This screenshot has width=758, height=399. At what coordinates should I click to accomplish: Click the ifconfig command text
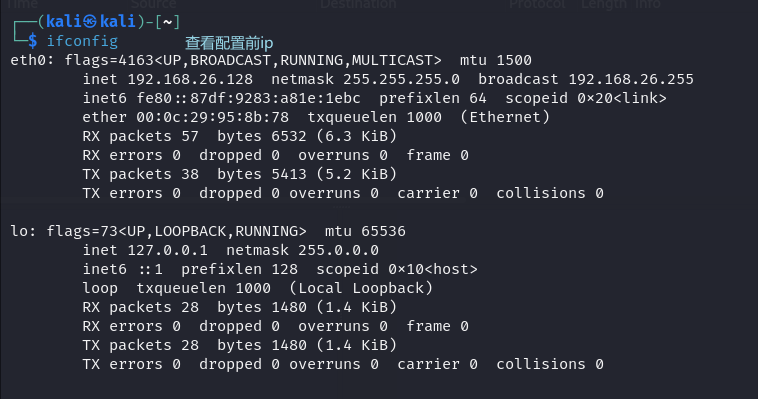coord(82,41)
